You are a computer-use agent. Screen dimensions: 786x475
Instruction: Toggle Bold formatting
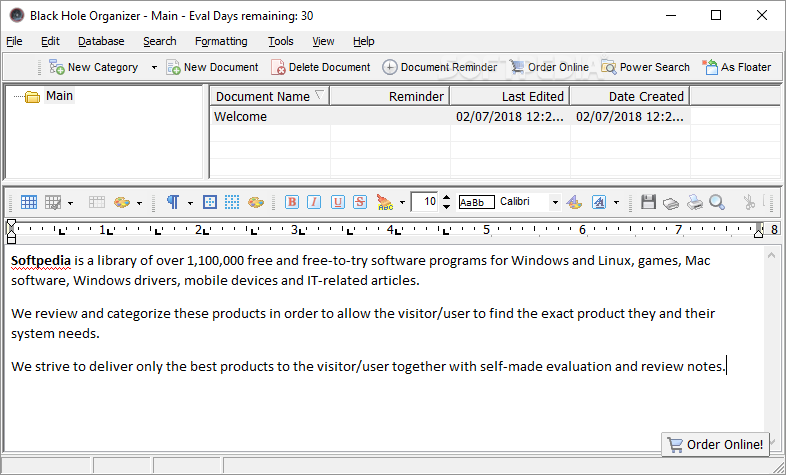click(x=292, y=202)
